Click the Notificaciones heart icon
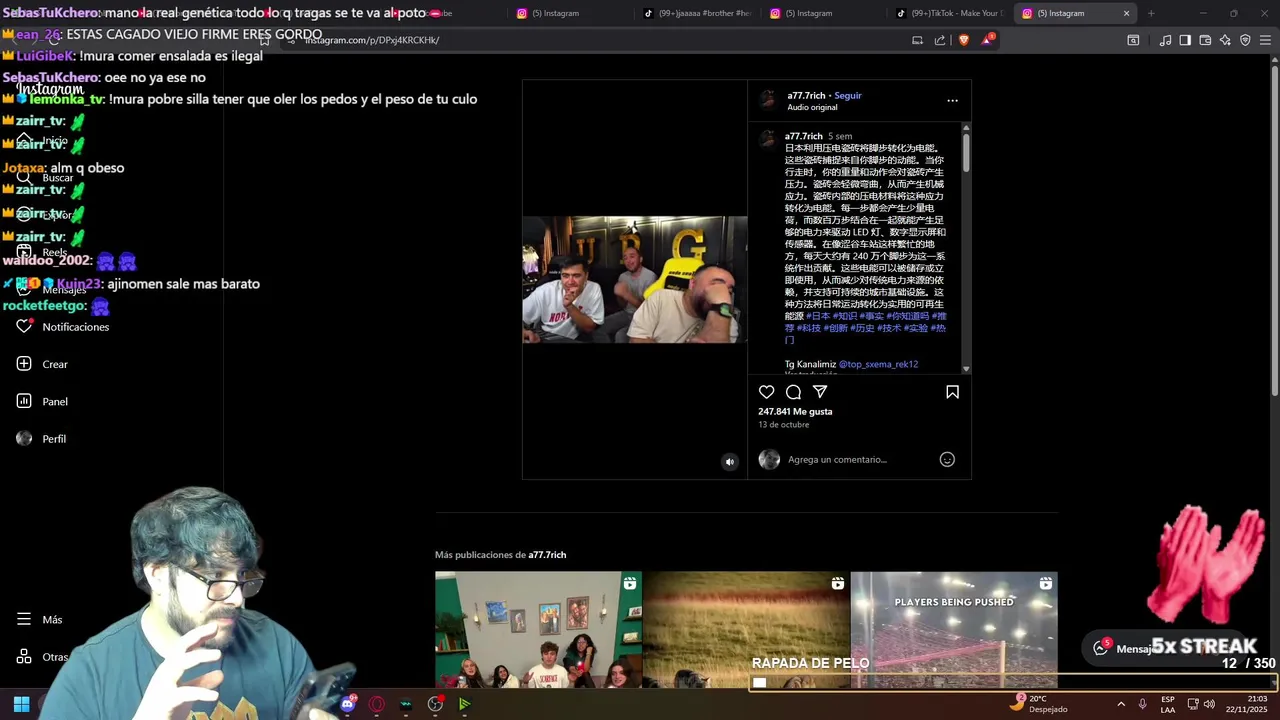The width and height of the screenshot is (1280, 720). 24,326
